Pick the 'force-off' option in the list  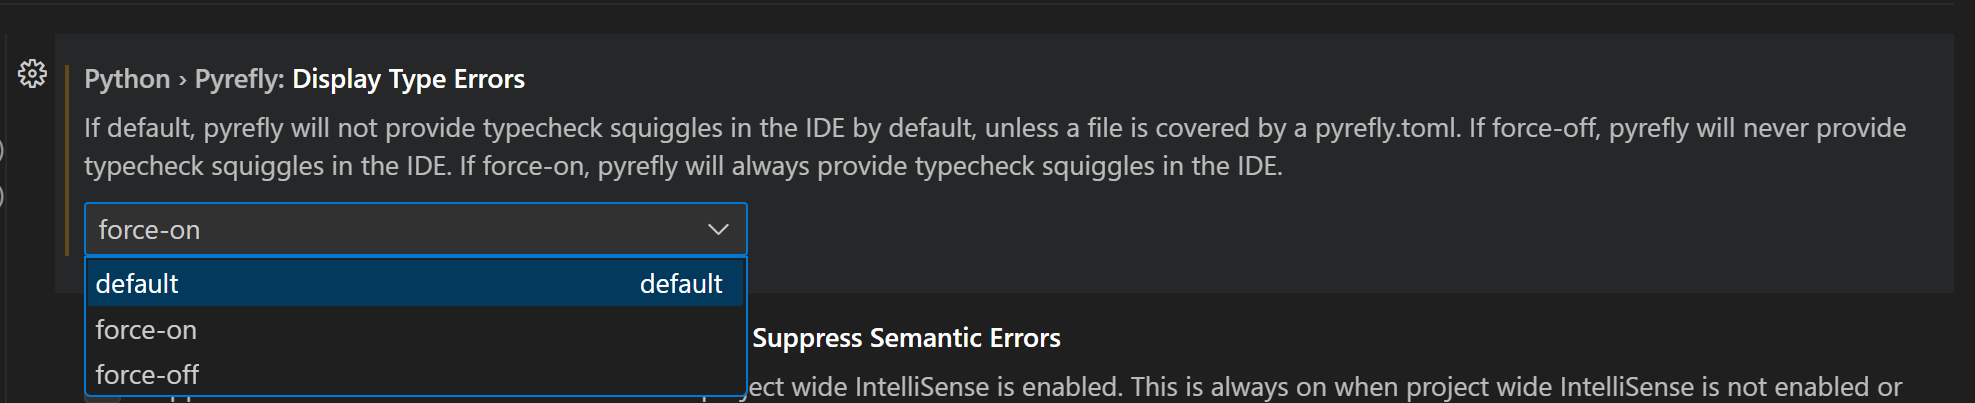point(415,374)
